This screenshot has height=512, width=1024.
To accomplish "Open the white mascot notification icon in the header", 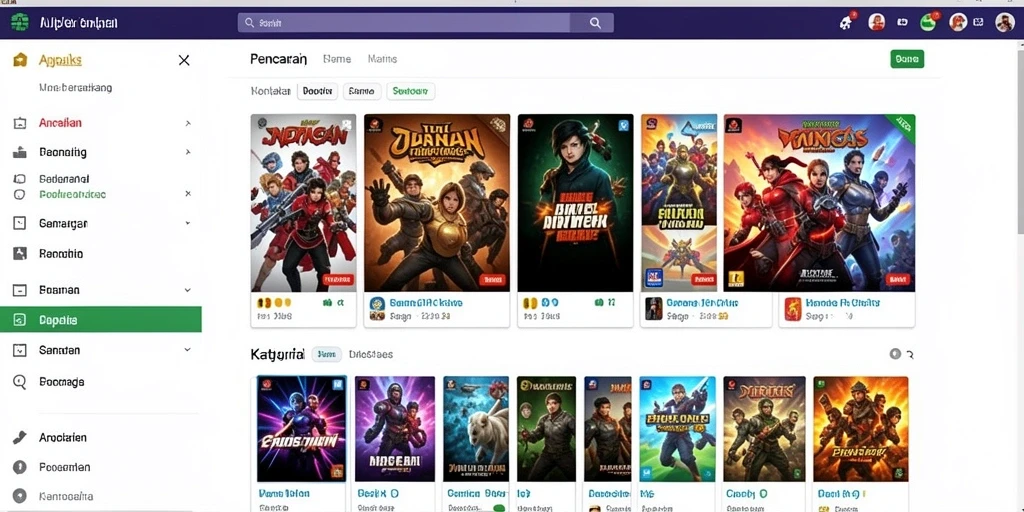I will click(x=846, y=23).
